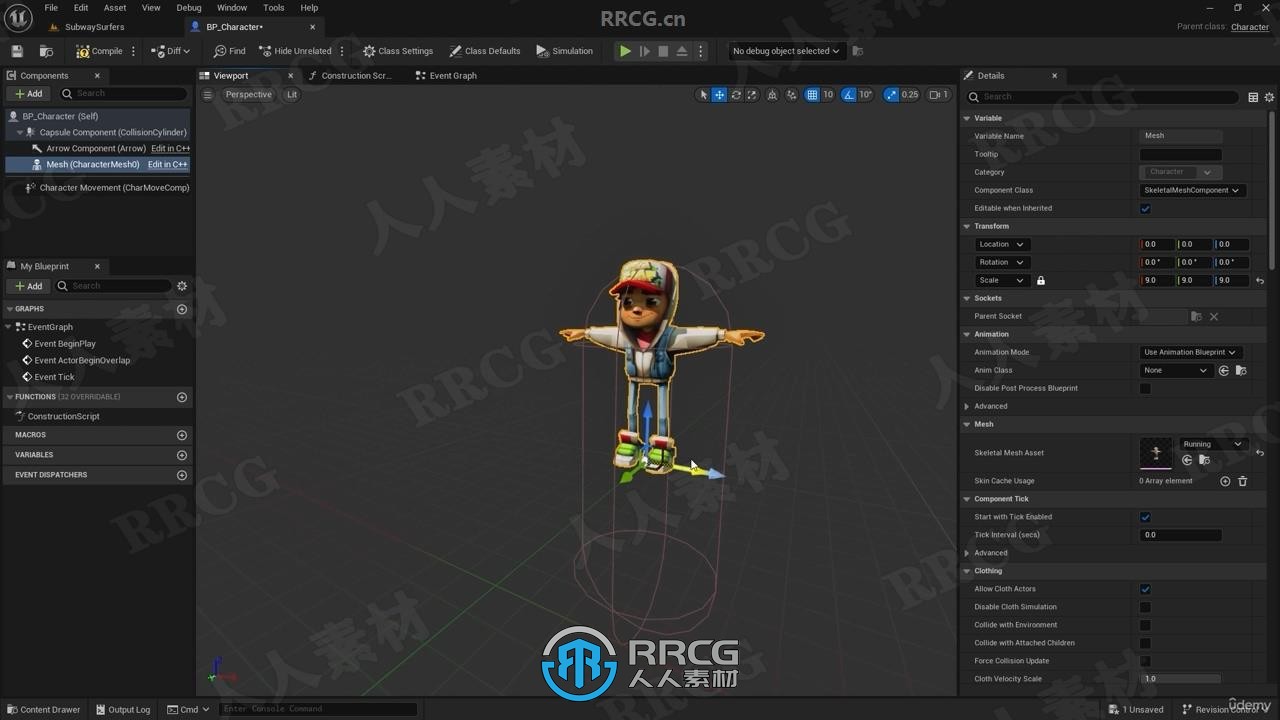Open Anim Class dropdown
This screenshot has width=1280, height=720.
coord(1176,370)
